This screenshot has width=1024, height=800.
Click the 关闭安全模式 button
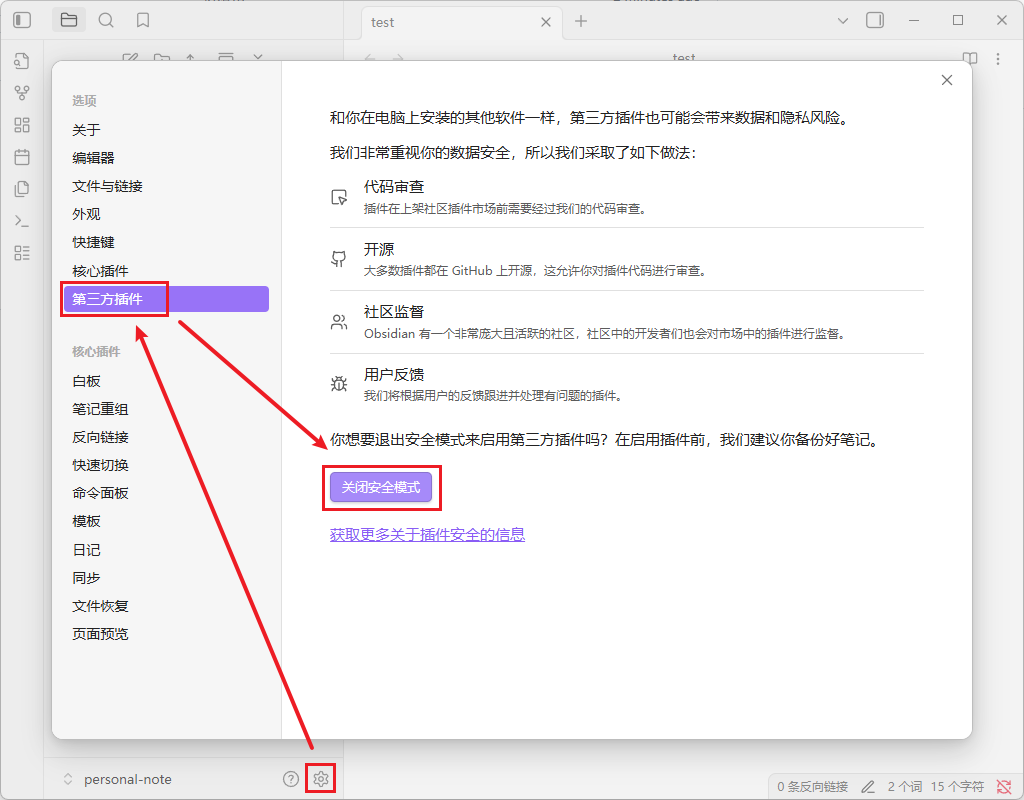(382, 488)
